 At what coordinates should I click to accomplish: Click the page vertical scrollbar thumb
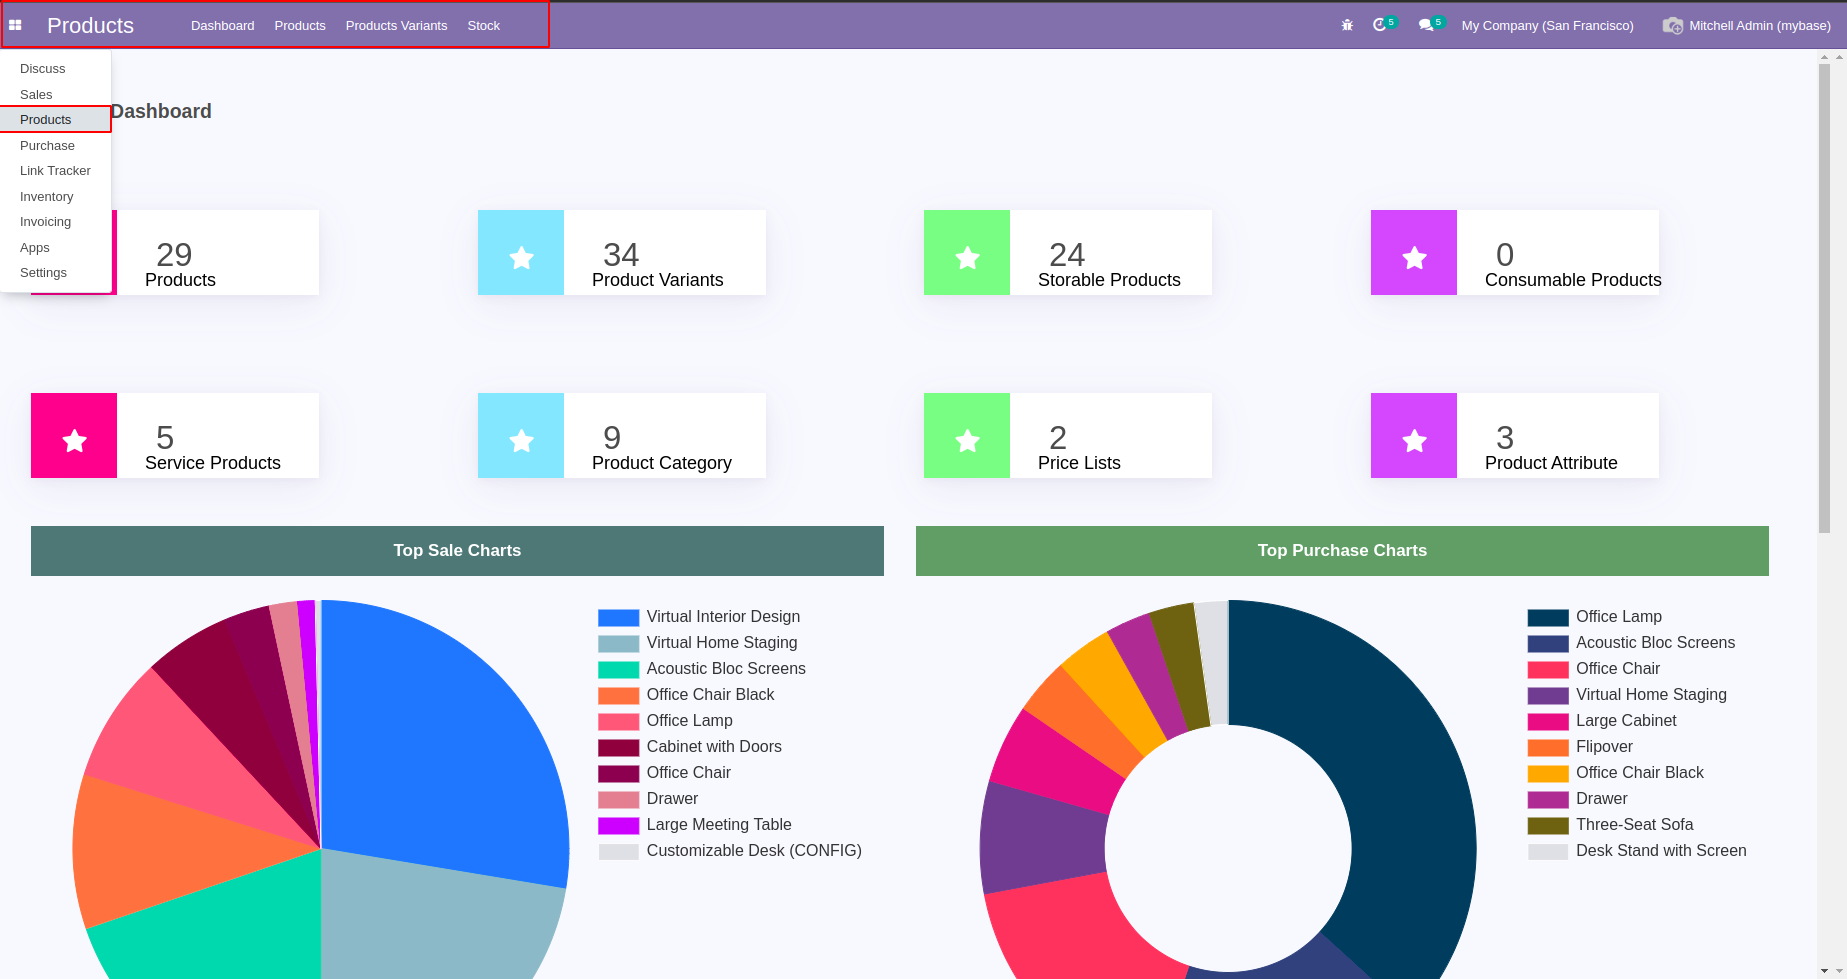(1825, 298)
